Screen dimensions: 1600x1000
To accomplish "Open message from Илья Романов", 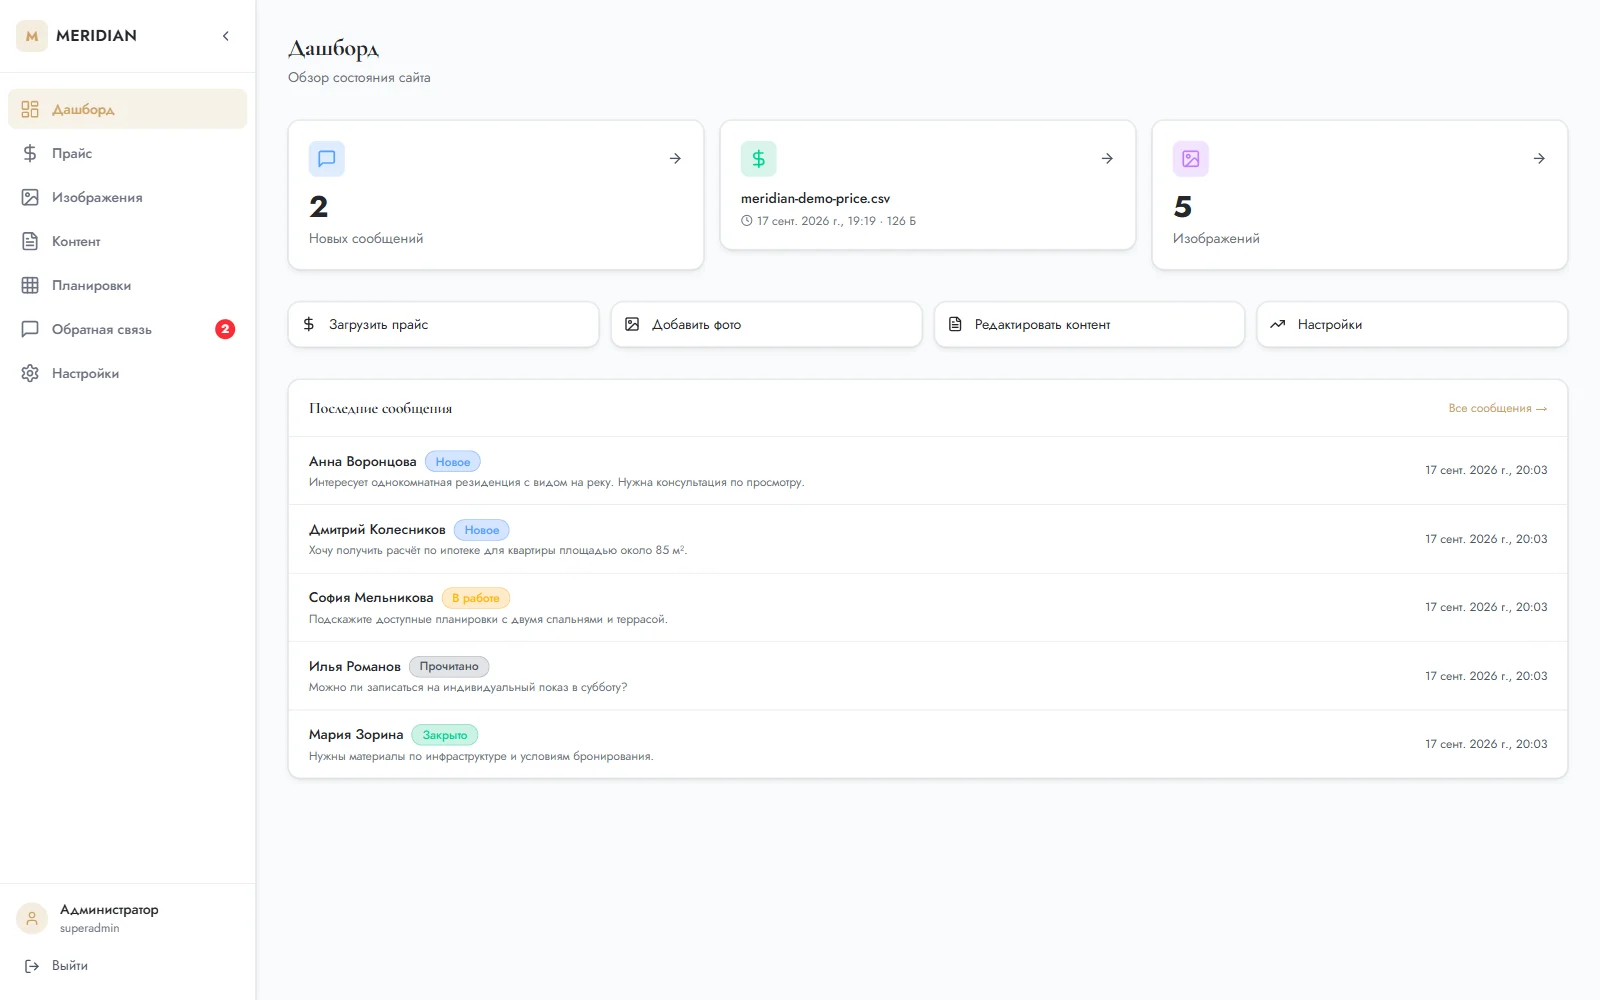I will (928, 676).
